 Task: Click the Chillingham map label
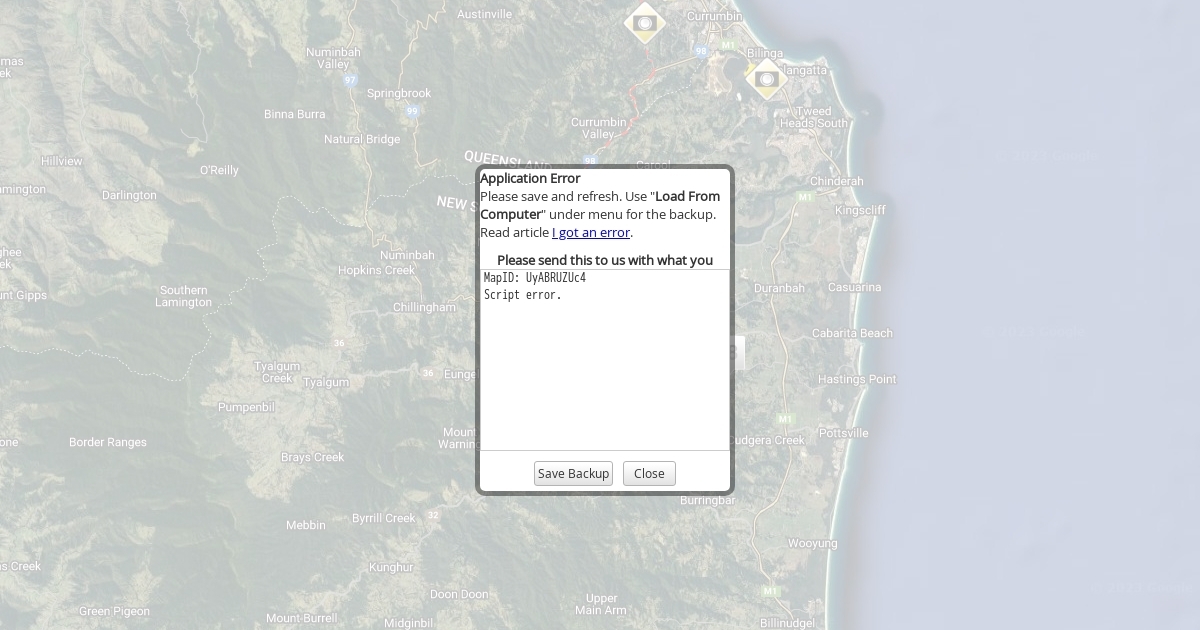(x=424, y=307)
